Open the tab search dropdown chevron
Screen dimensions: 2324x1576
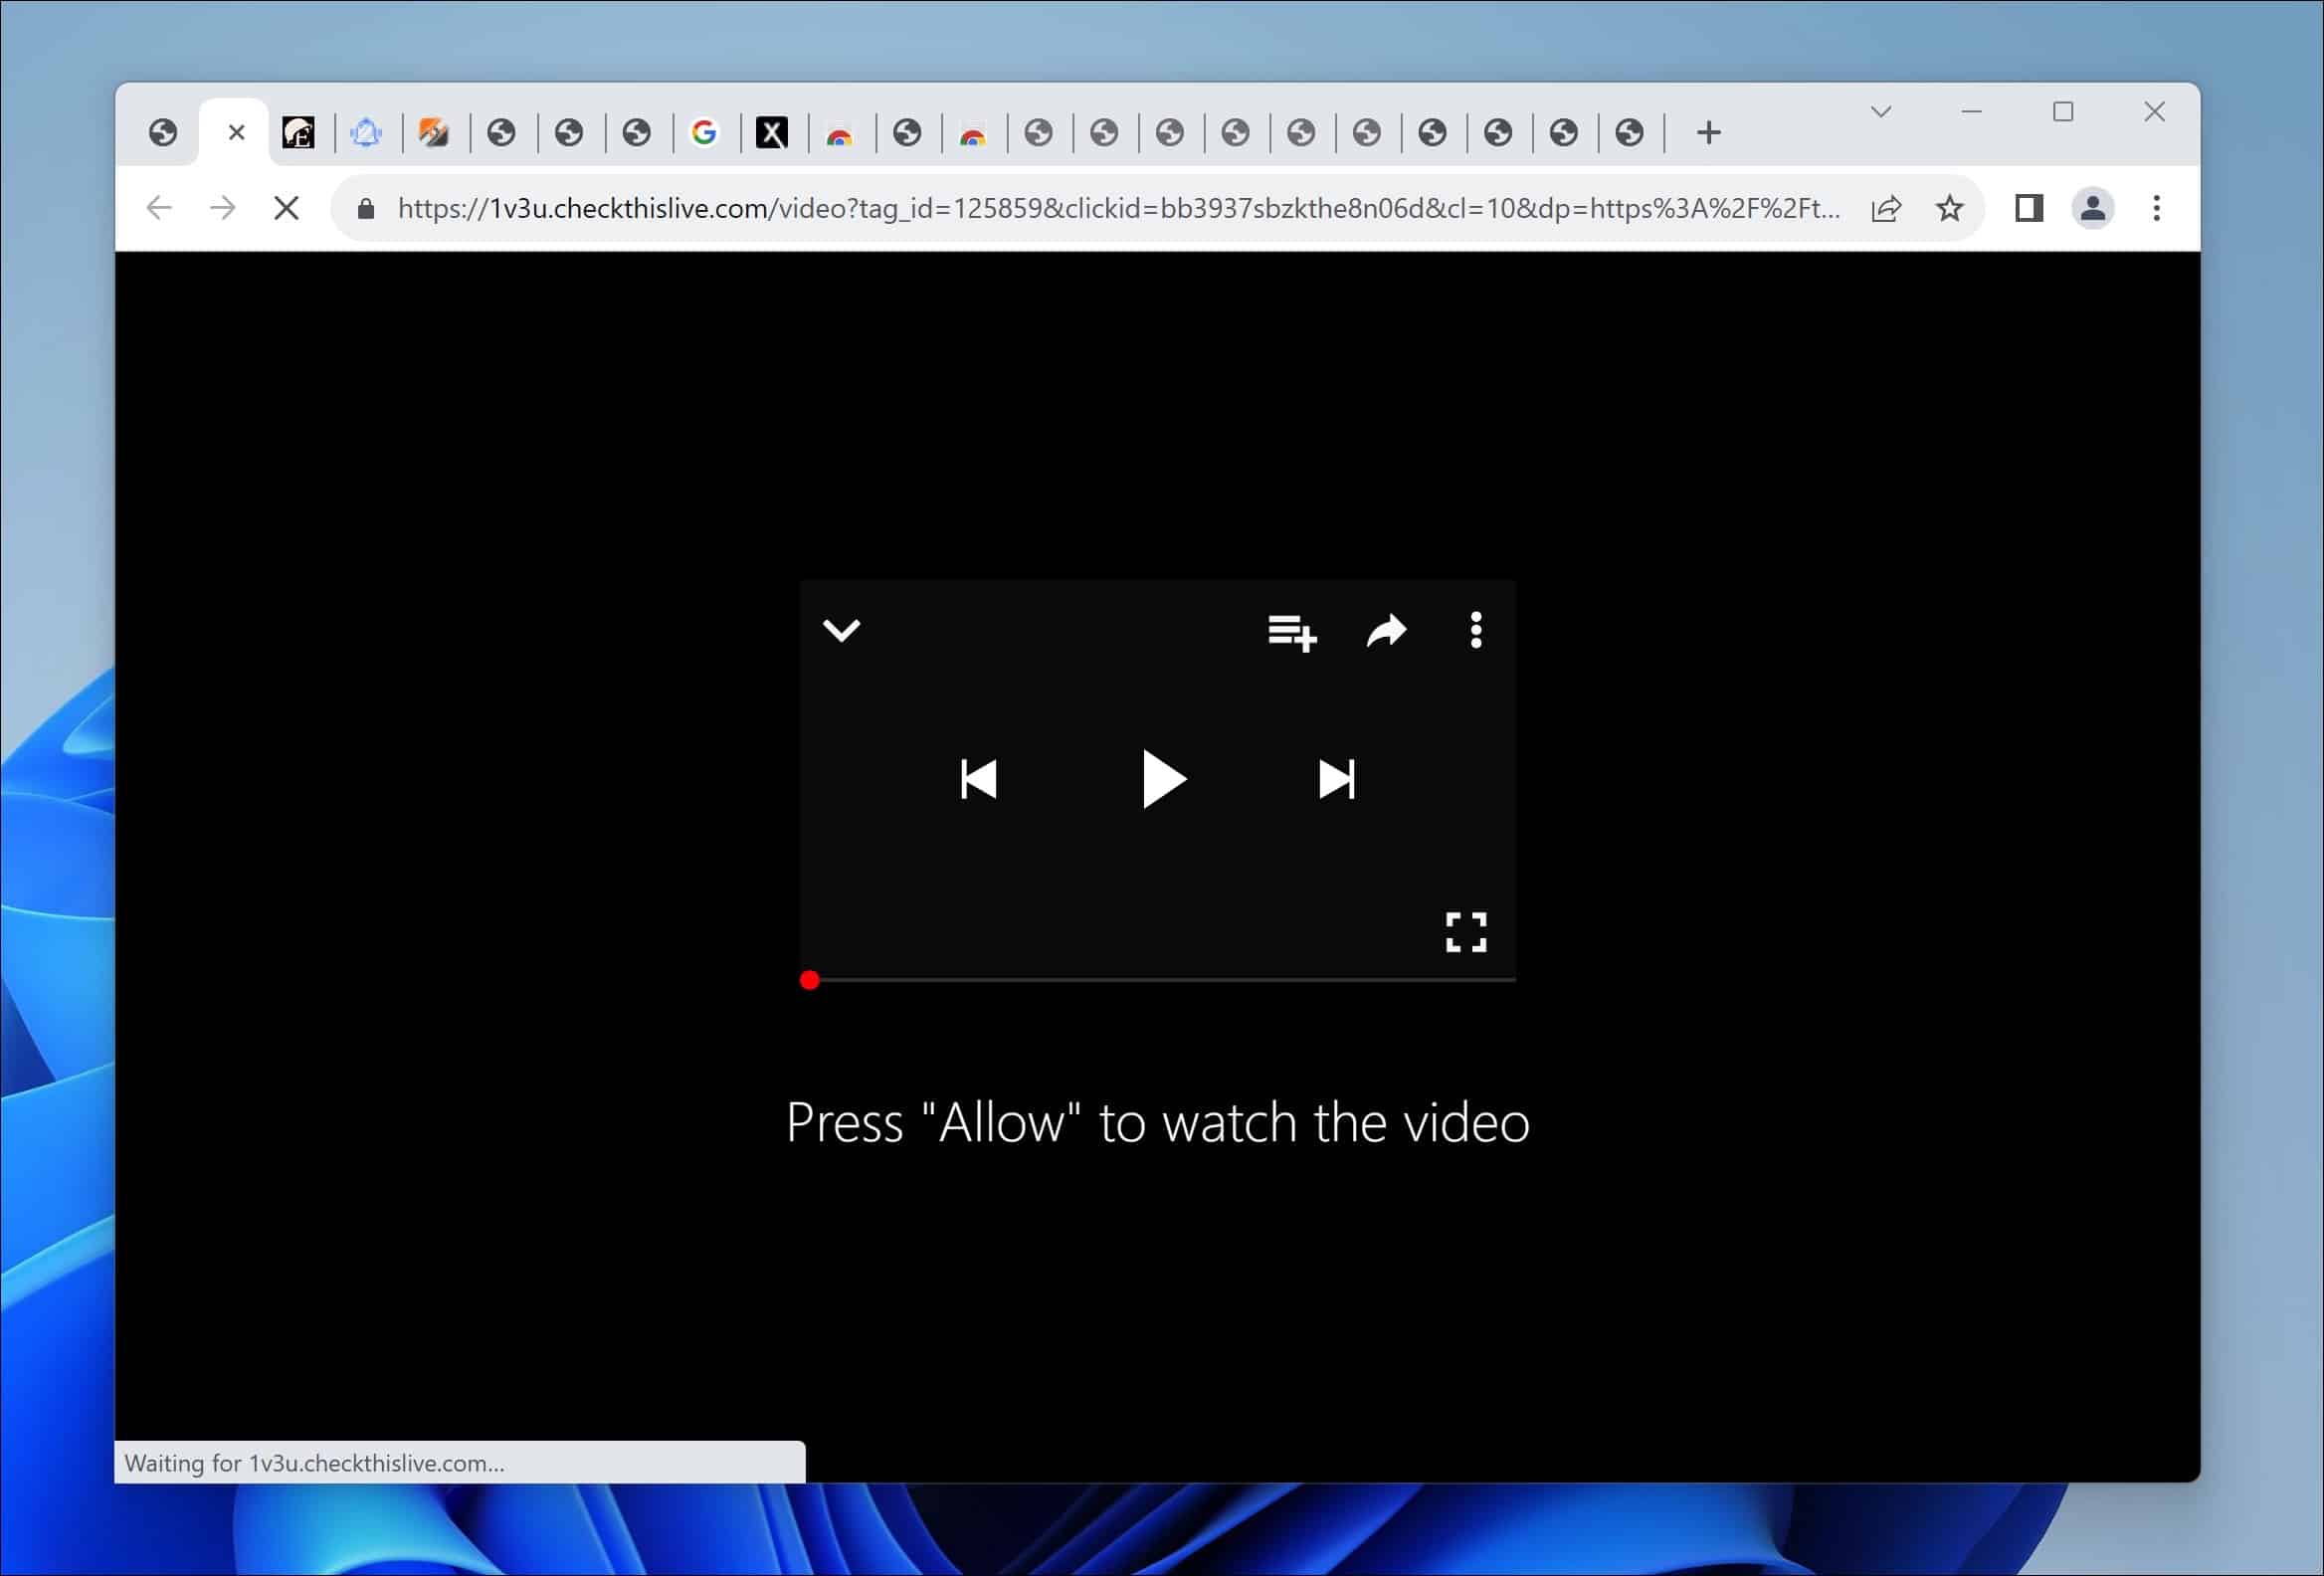(1881, 111)
